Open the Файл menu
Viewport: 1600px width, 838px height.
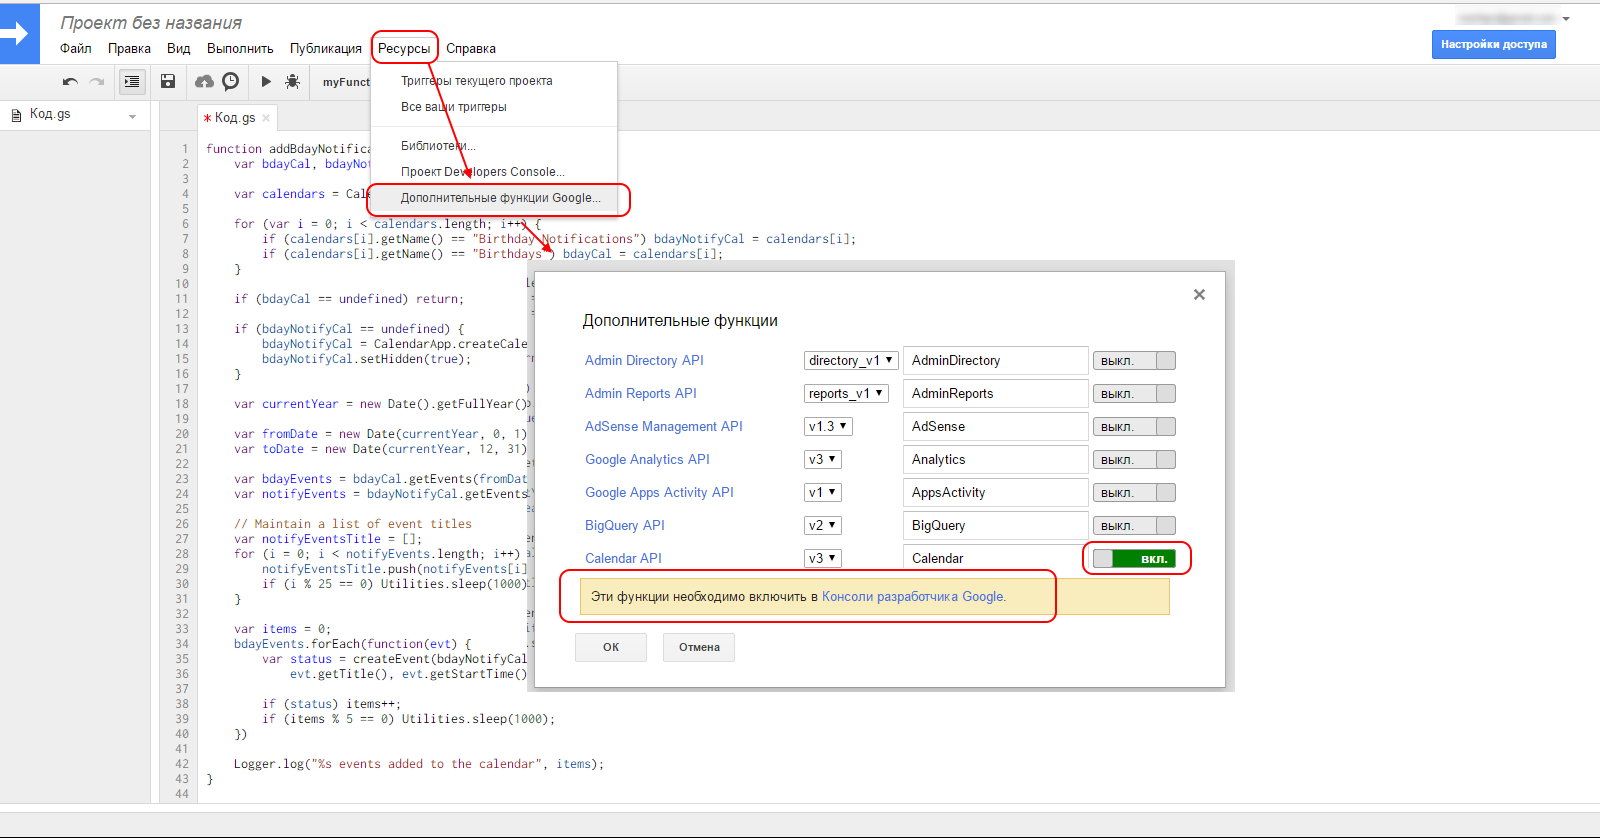(75, 48)
